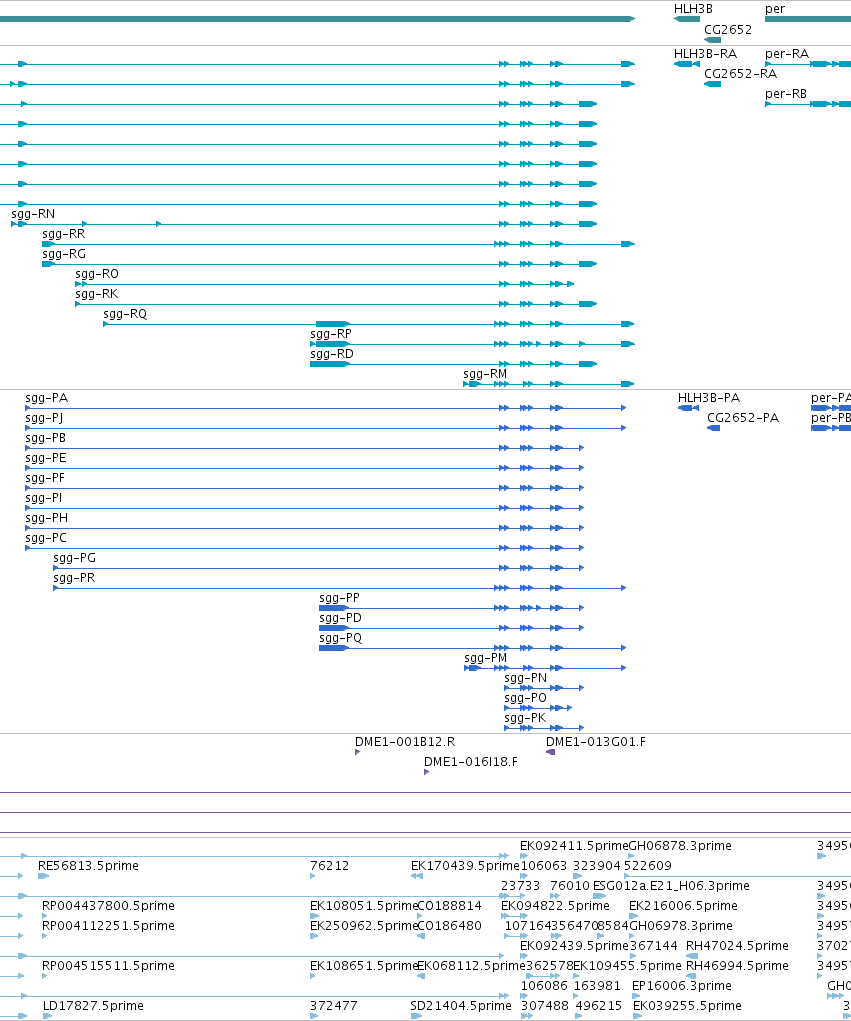Screen dimensions: 851x1021
Task: Select the EK092439.5prime EST label
Action: pos(574,946)
